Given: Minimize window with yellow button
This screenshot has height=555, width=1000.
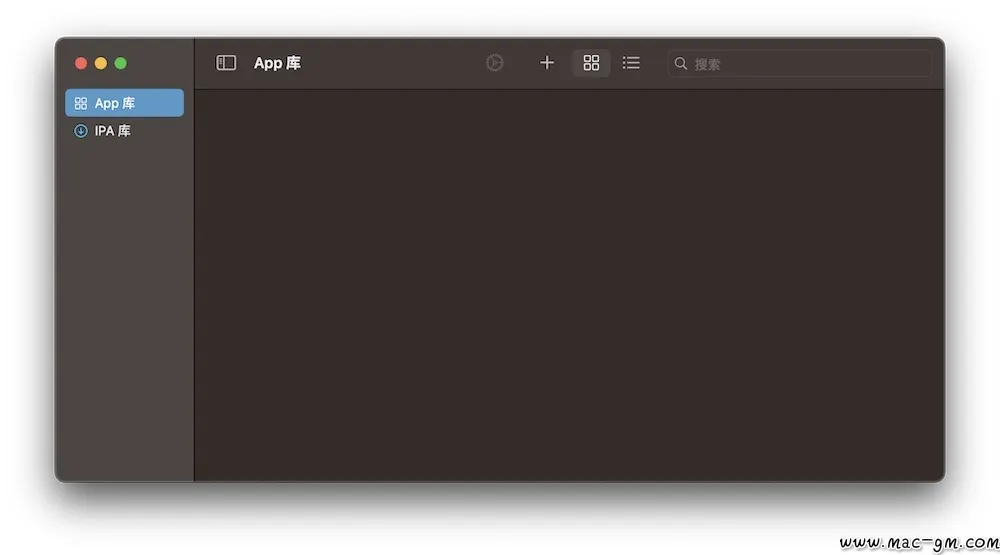Looking at the screenshot, I should point(101,63).
